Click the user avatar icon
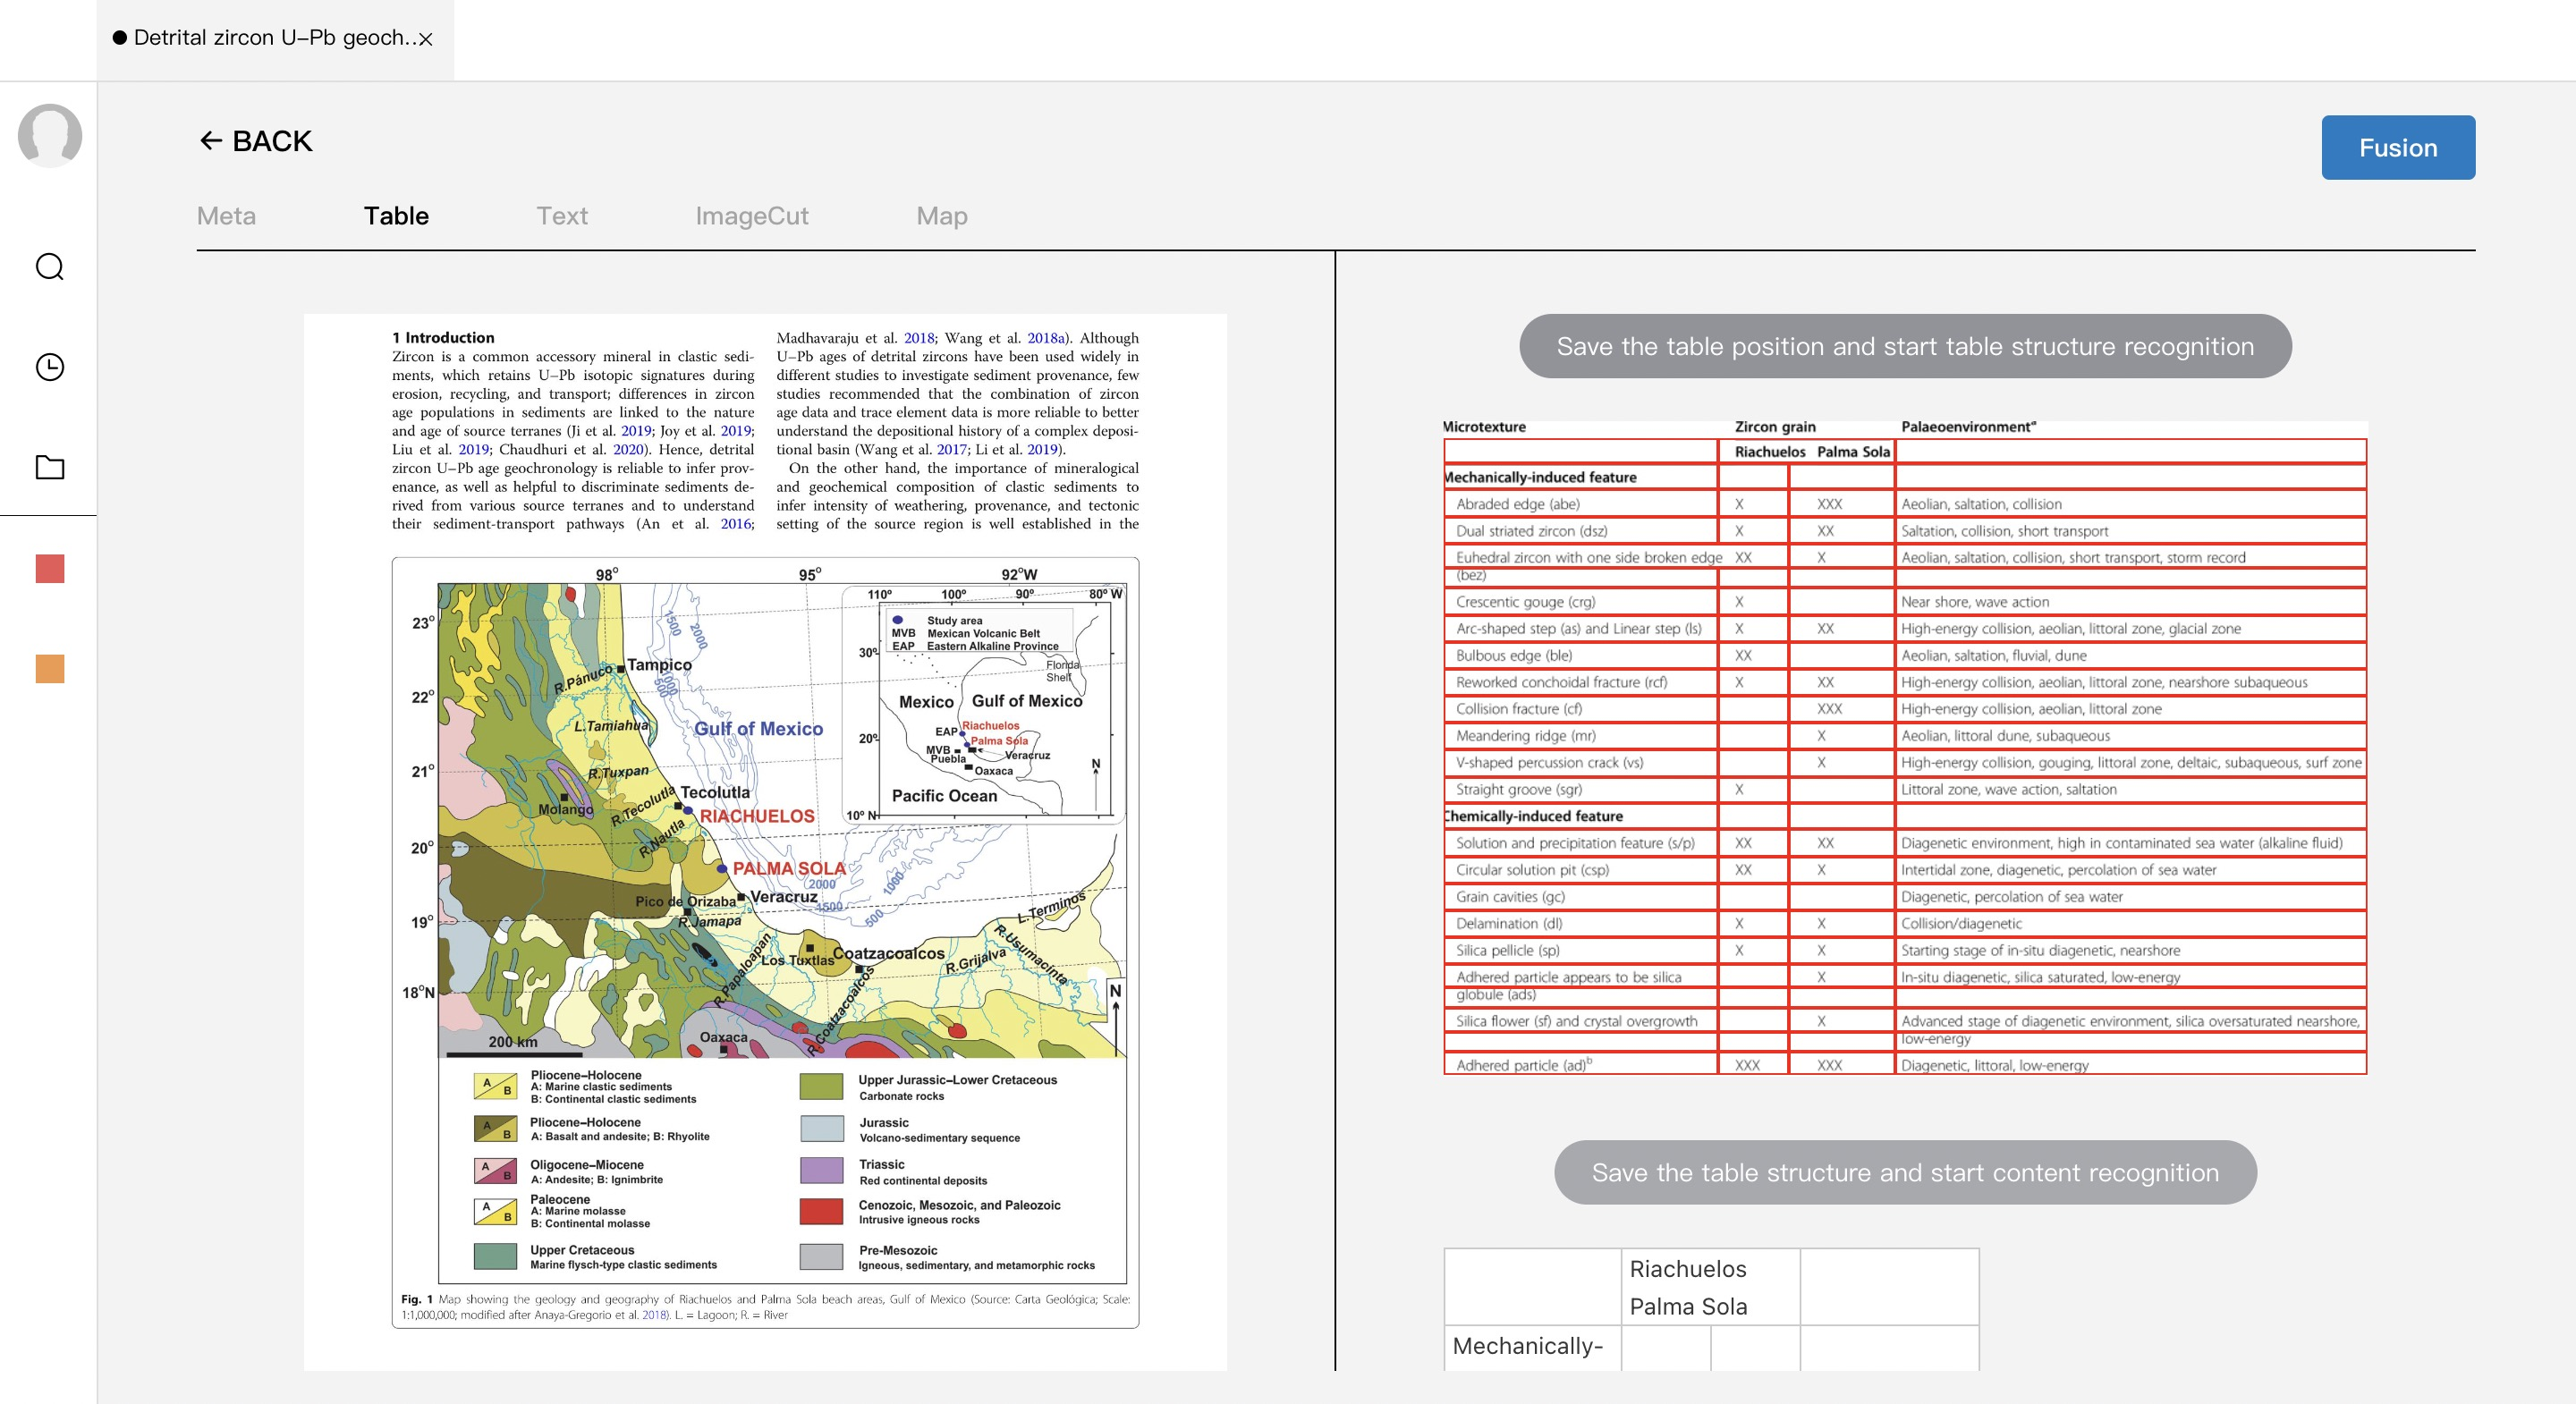 tap(50, 135)
